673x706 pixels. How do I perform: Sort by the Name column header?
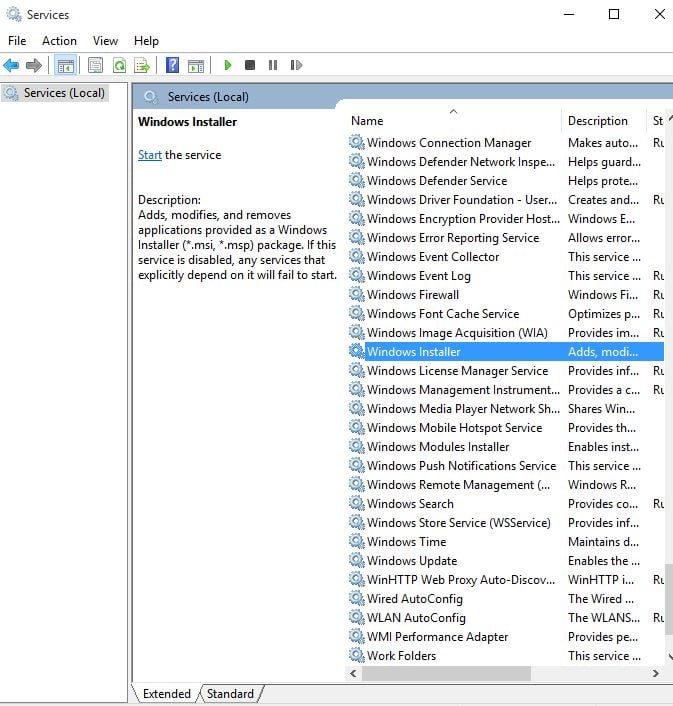454,121
